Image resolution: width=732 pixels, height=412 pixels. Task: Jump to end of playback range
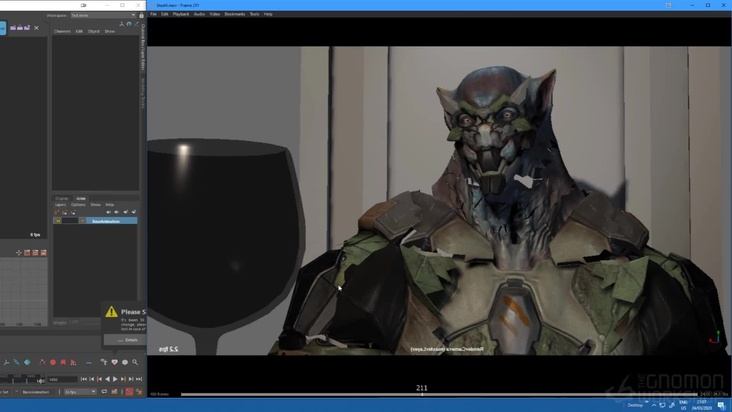[138, 379]
